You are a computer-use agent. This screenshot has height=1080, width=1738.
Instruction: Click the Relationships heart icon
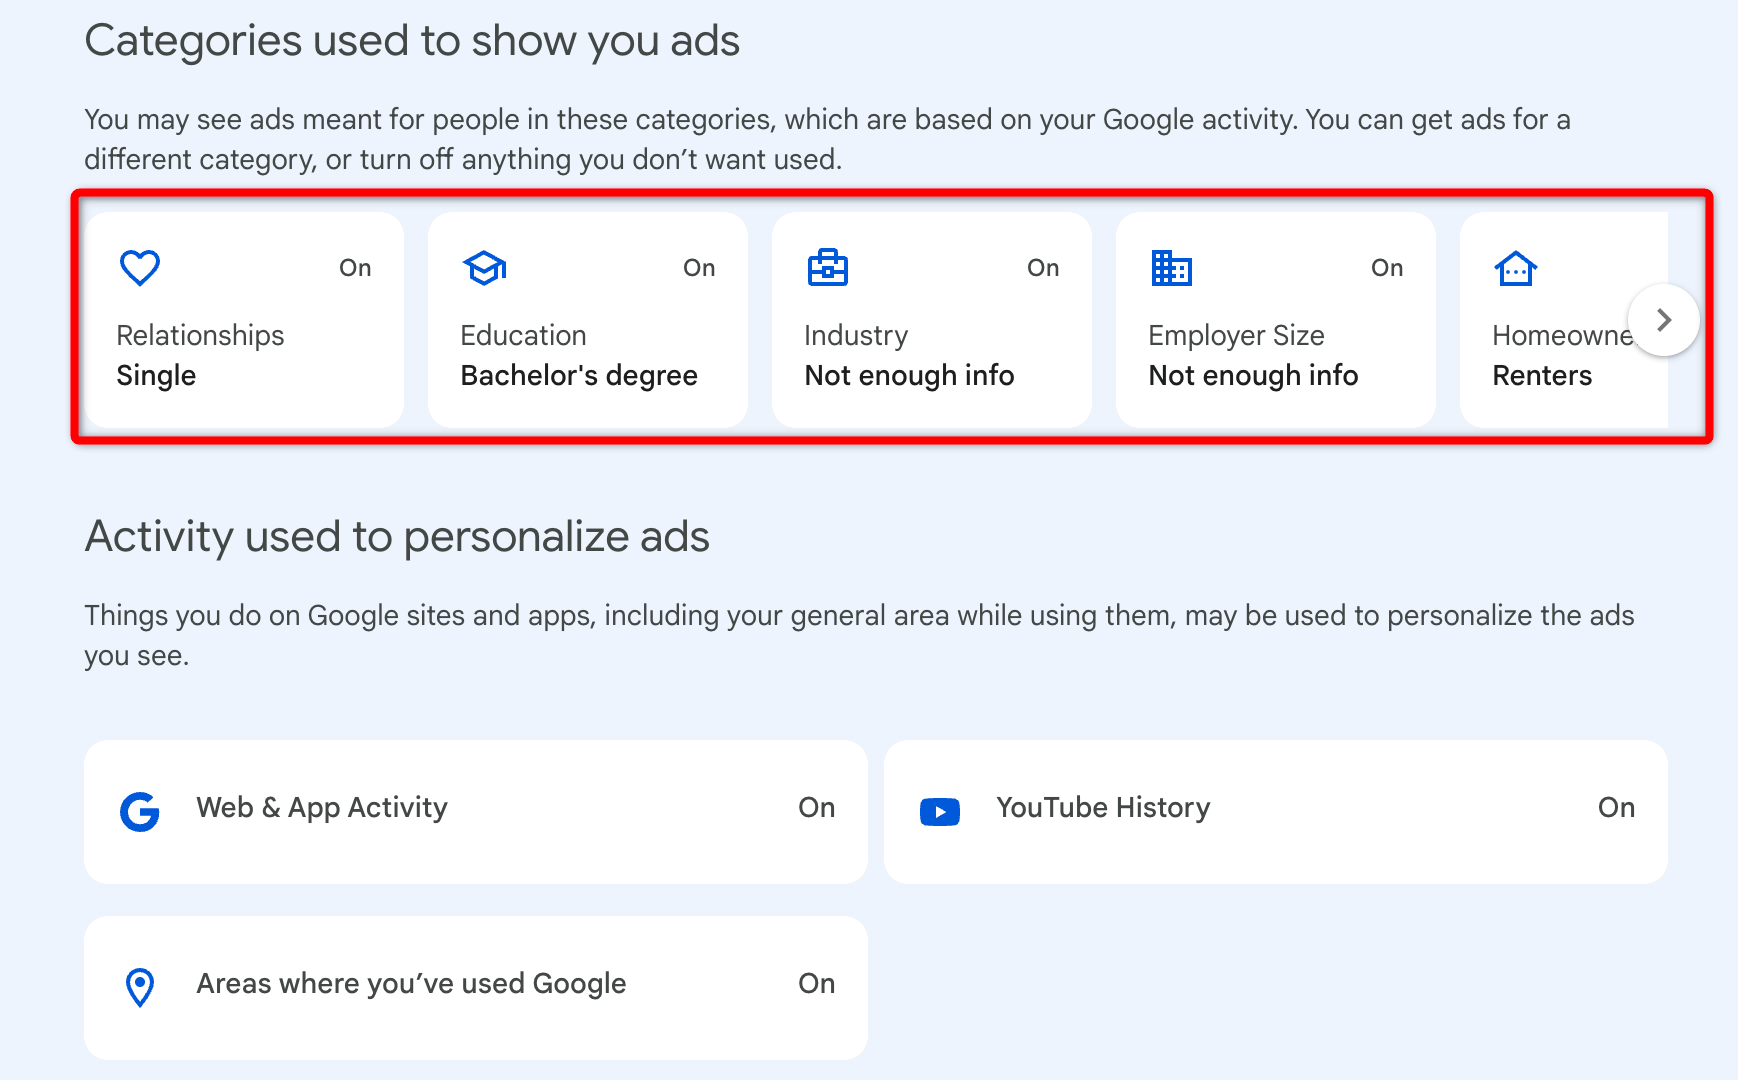click(140, 268)
